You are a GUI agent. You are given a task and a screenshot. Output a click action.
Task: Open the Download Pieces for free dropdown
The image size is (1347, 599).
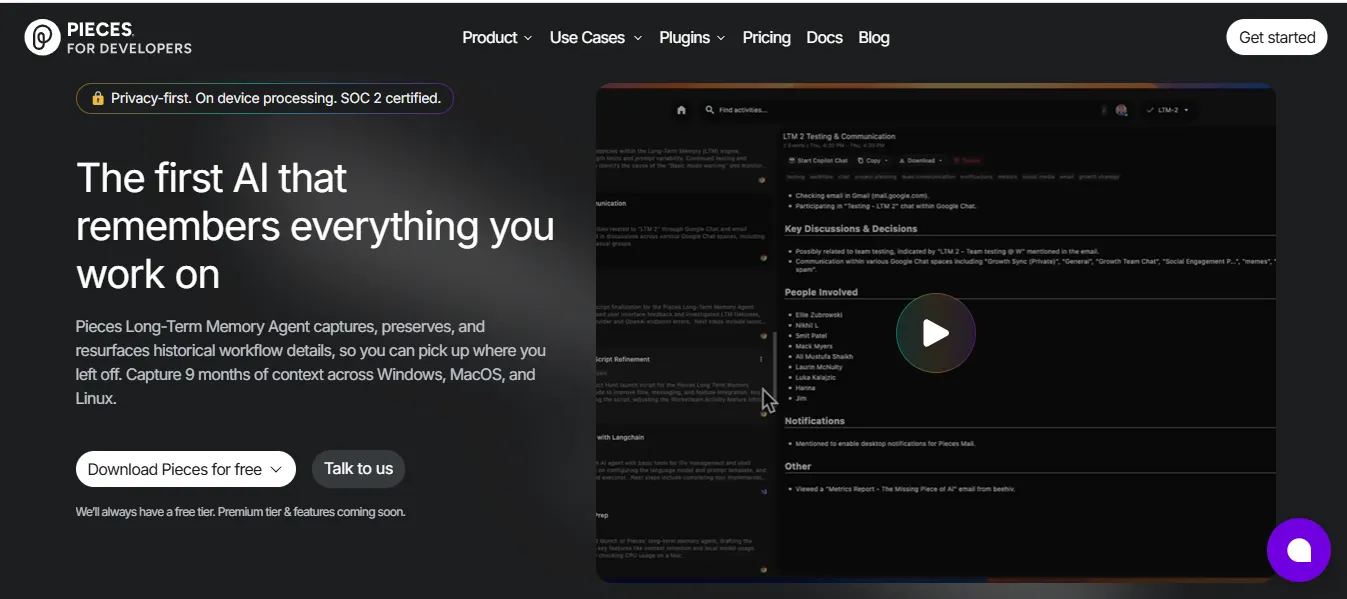(x=185, y=469)
